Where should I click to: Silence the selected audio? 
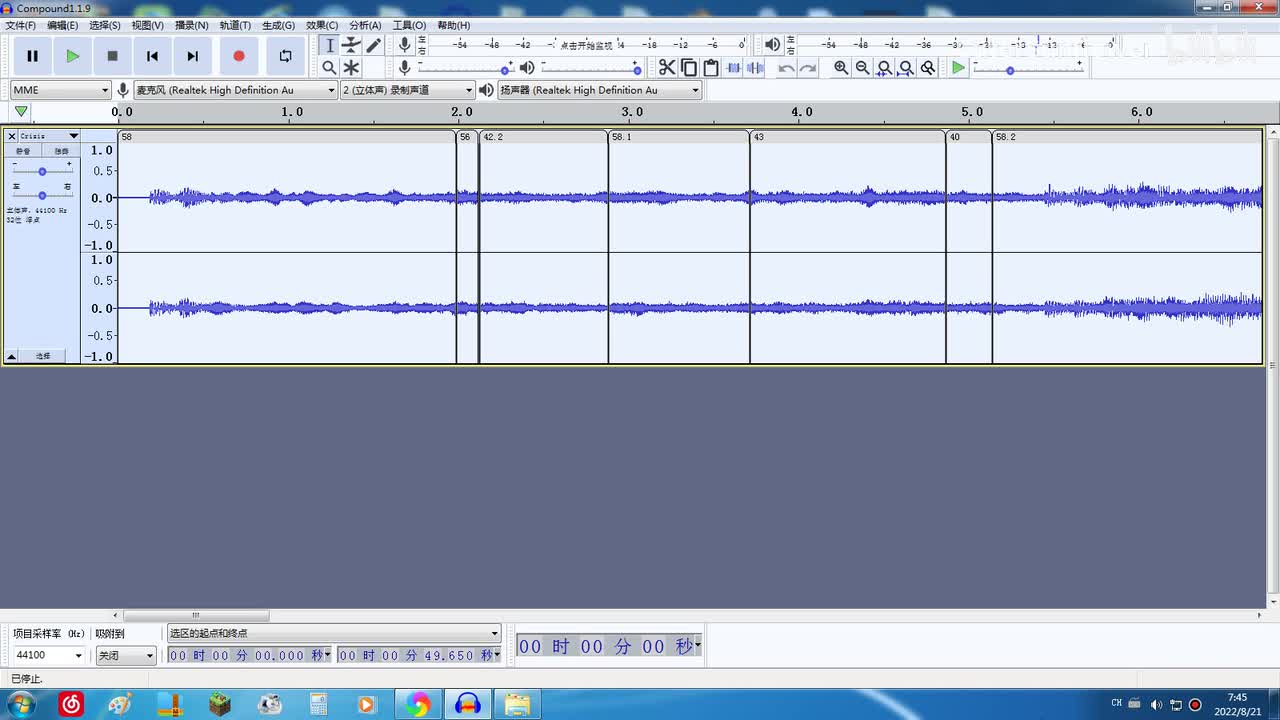[755, 67]
